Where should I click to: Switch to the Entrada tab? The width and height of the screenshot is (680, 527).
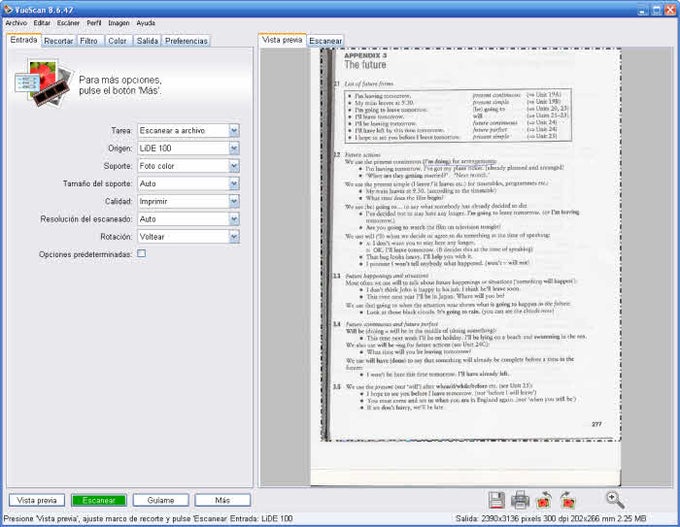coord(24,40)
